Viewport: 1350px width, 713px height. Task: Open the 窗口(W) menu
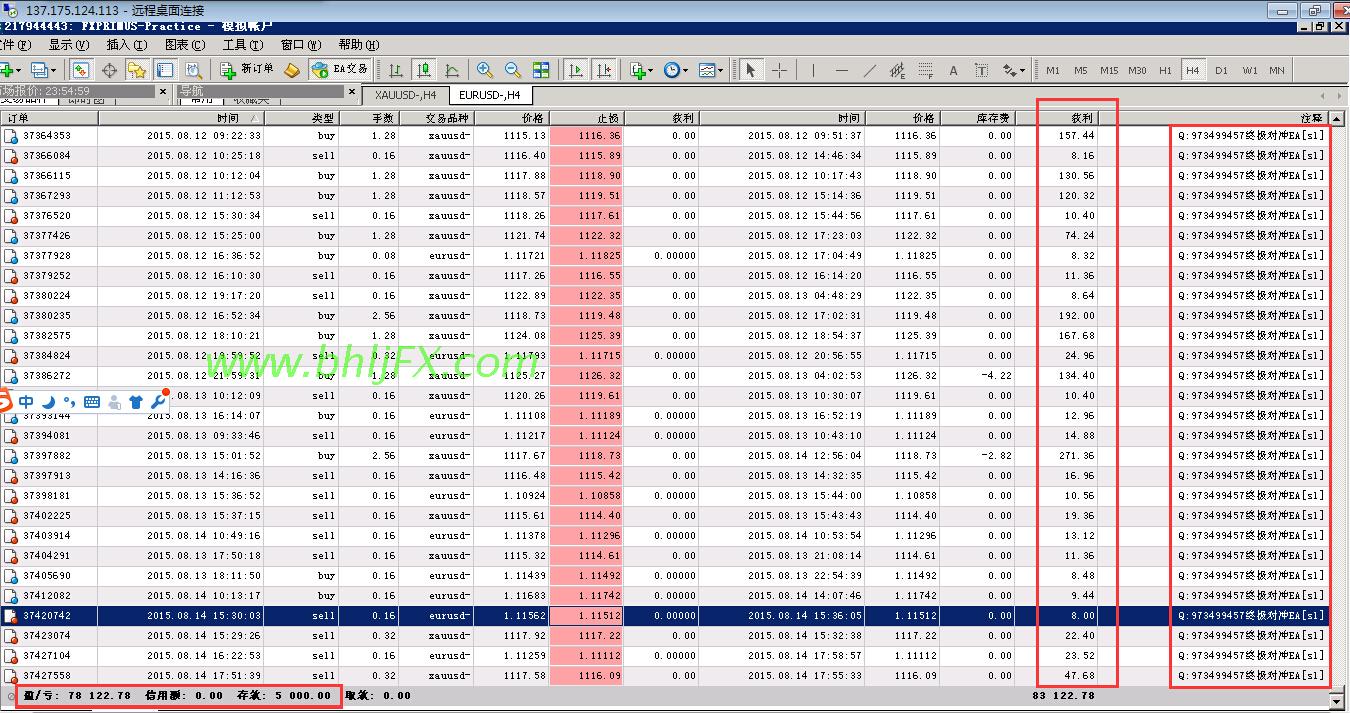(300, 45)
